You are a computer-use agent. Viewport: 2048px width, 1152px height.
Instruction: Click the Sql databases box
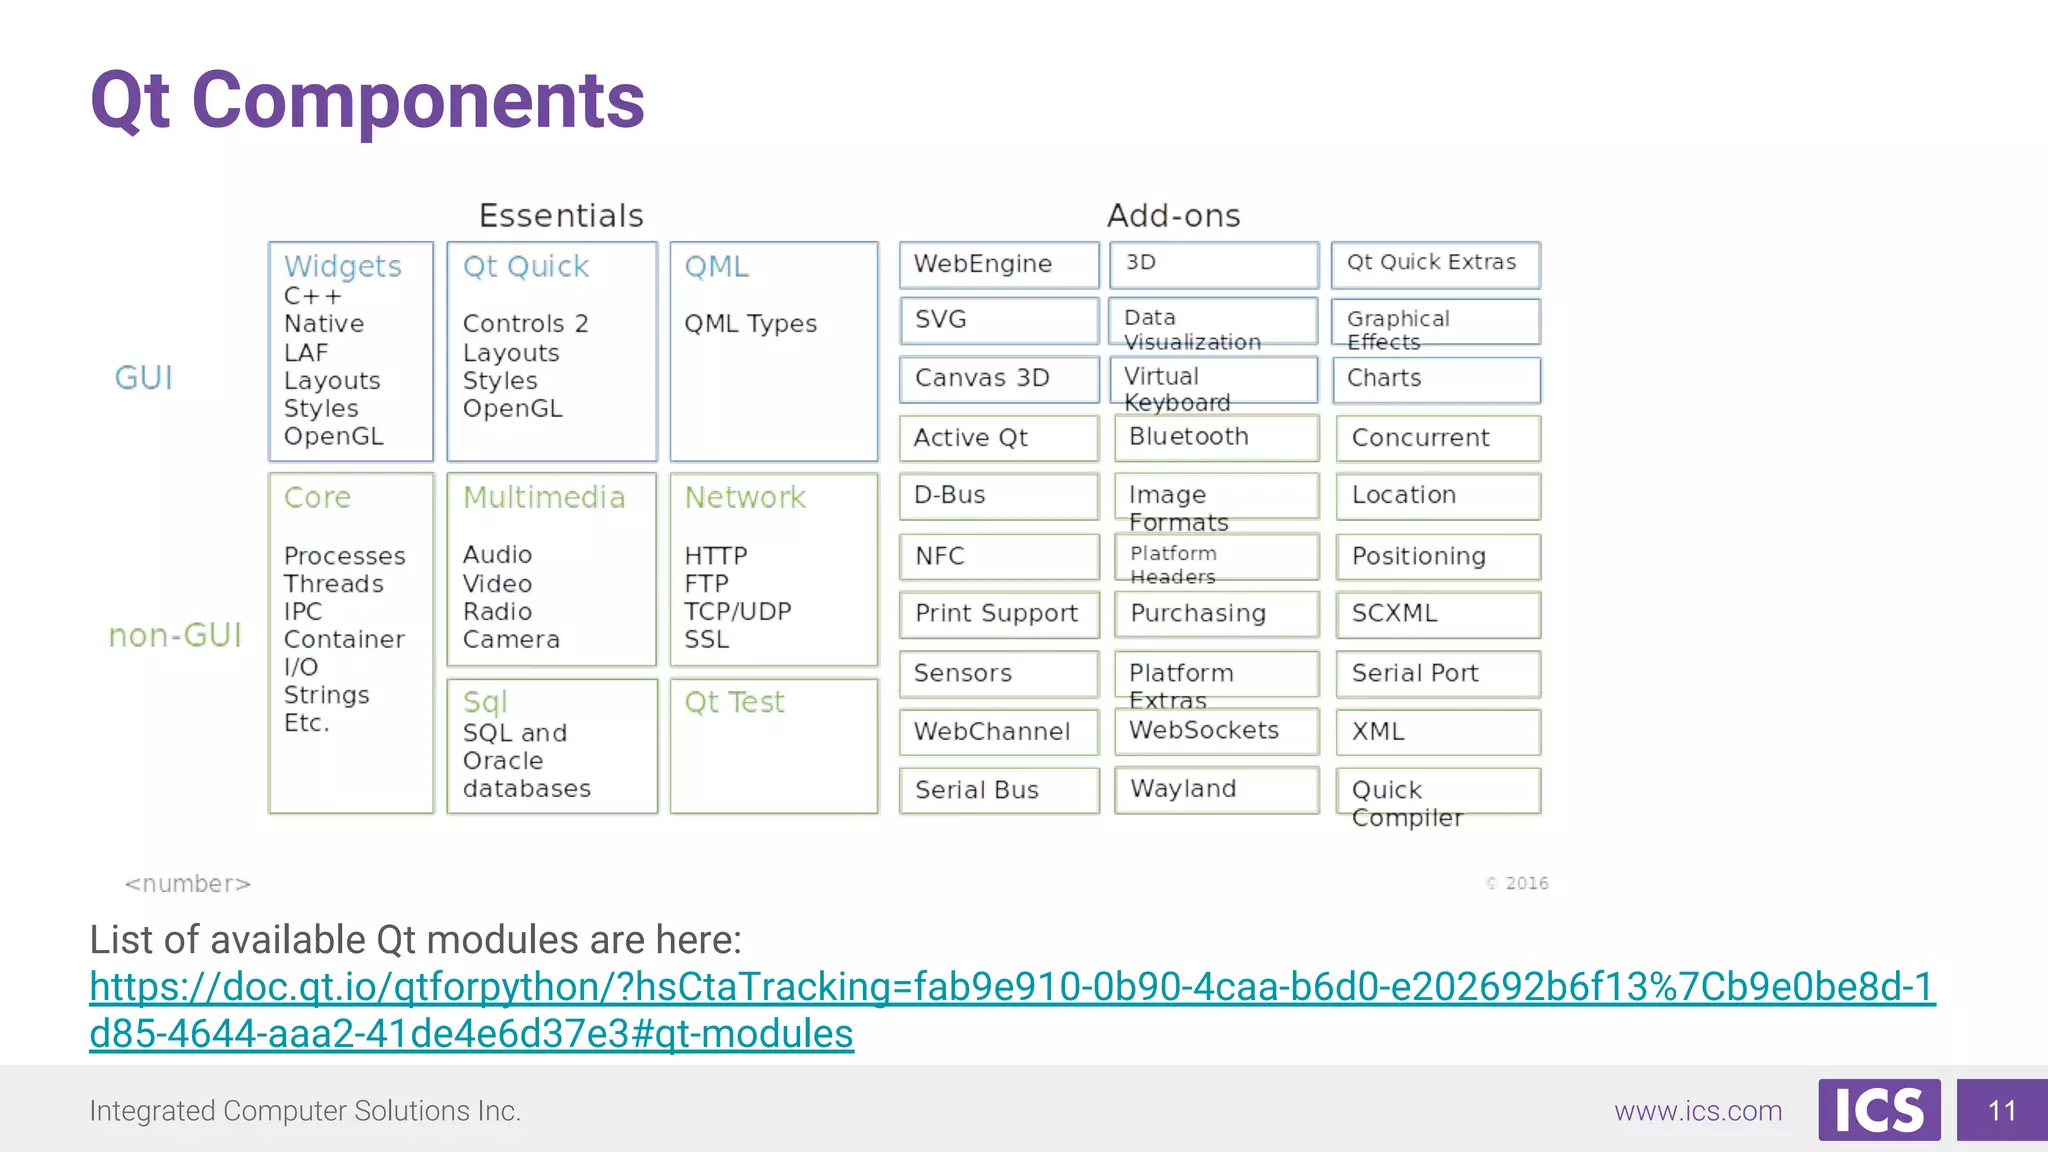point(551,746)
